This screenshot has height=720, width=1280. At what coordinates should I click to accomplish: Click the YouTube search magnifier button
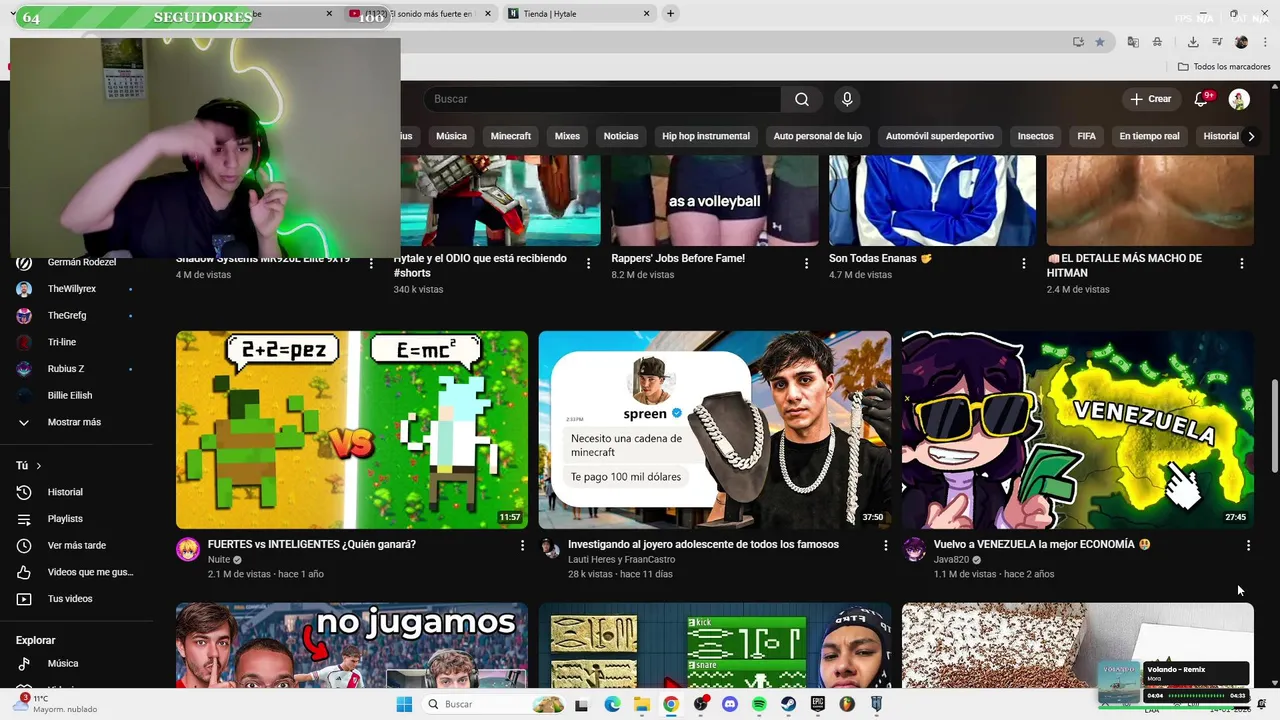pos(802,99)
